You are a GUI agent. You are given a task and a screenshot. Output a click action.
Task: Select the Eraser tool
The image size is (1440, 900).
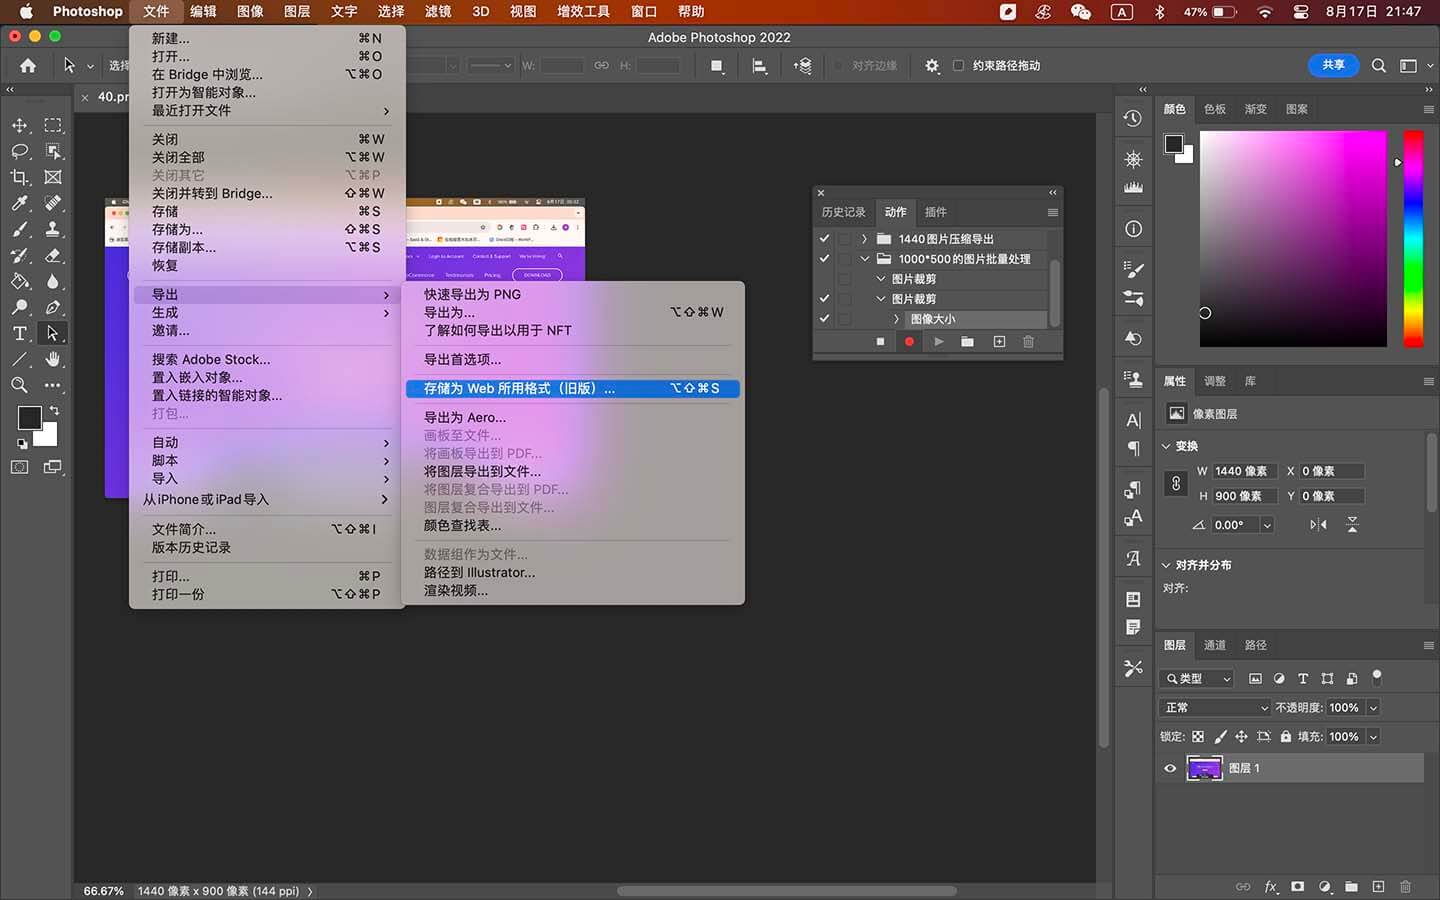(x=53, y=255)
